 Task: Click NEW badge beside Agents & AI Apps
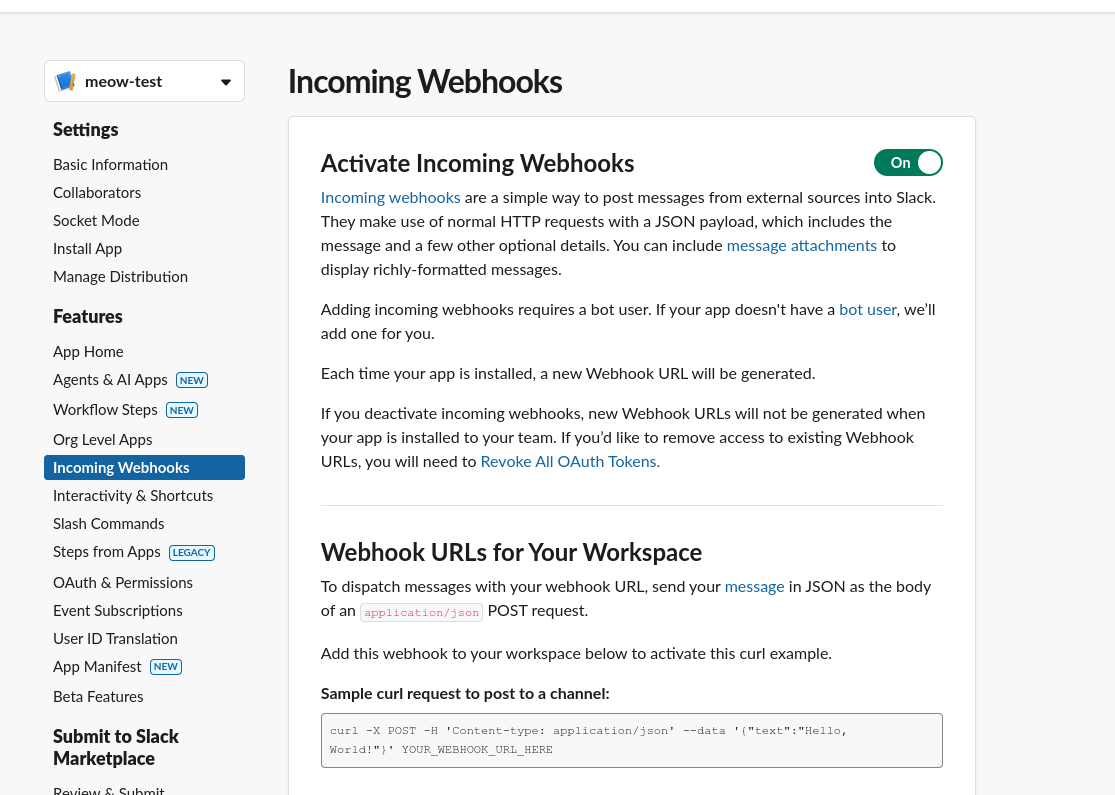[x=191, y=380]
